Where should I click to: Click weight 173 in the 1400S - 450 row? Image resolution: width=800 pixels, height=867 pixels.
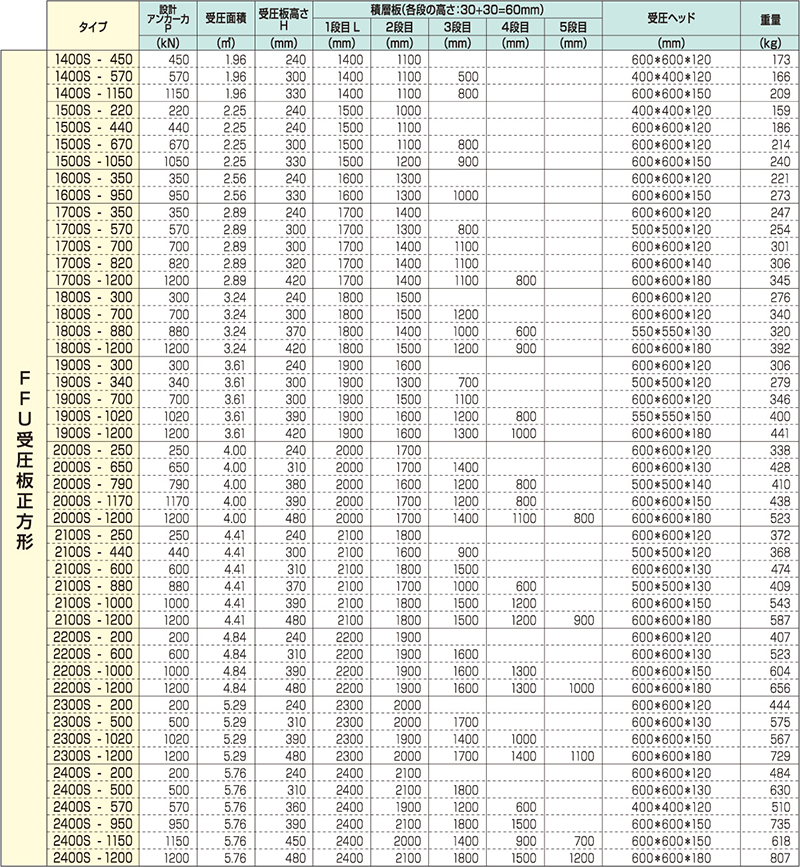click(x=780, y=60)
